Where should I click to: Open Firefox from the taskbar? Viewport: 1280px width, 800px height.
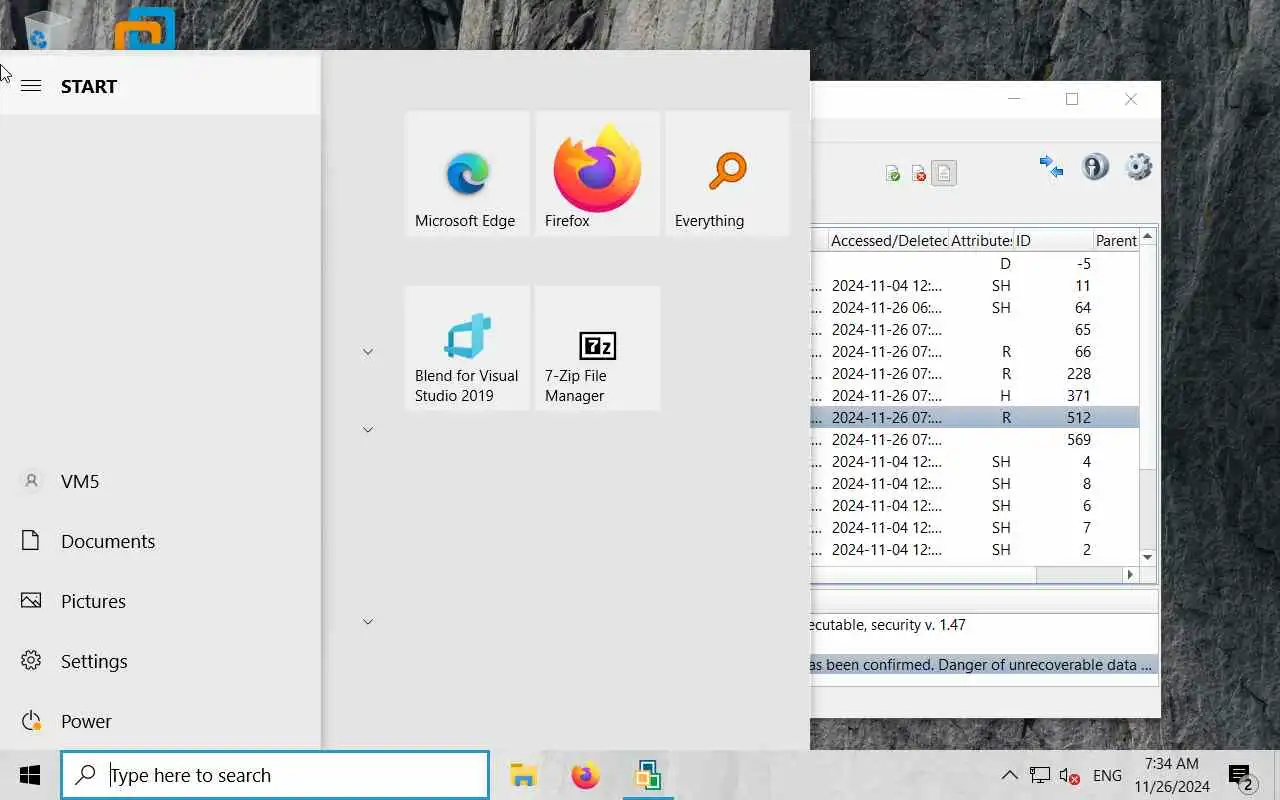pyautogui.click(x=585, y=775)
